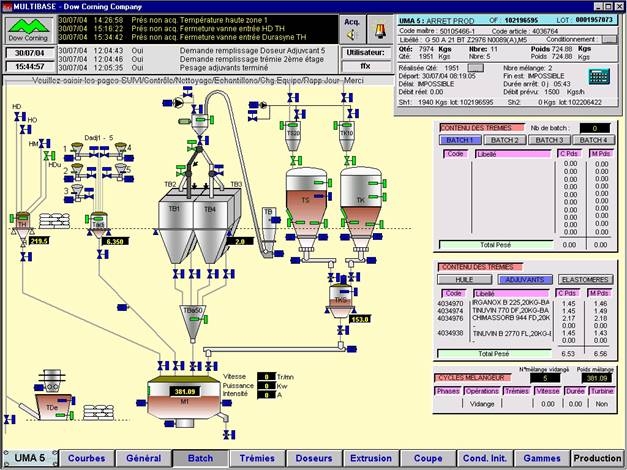Toggle the HUILE content view
This screenshot has height=470, width=627.
(463, 280)
